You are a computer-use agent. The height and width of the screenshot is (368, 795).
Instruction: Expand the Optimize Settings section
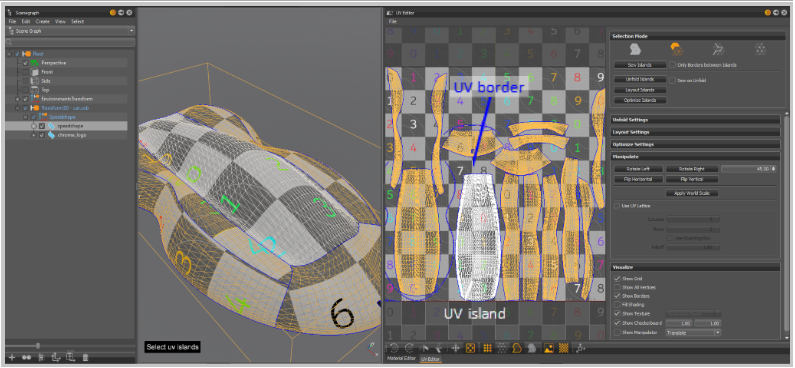pyautogui.click(x=695, y=144)
